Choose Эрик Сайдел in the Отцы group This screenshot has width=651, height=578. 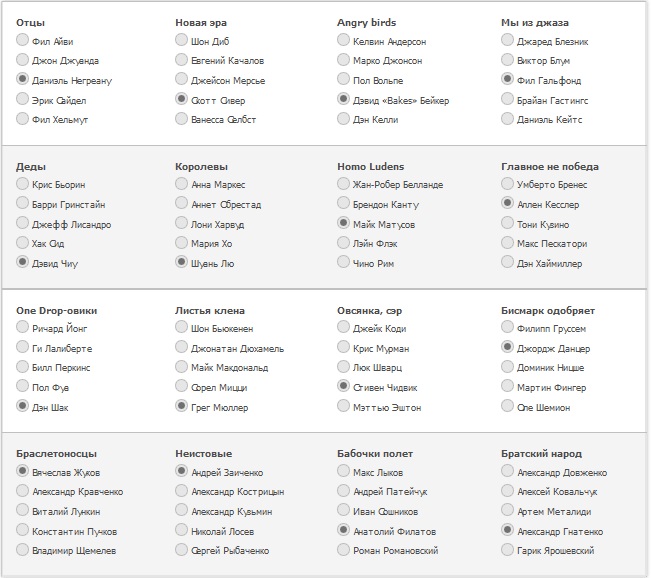[x=23, y=100]
